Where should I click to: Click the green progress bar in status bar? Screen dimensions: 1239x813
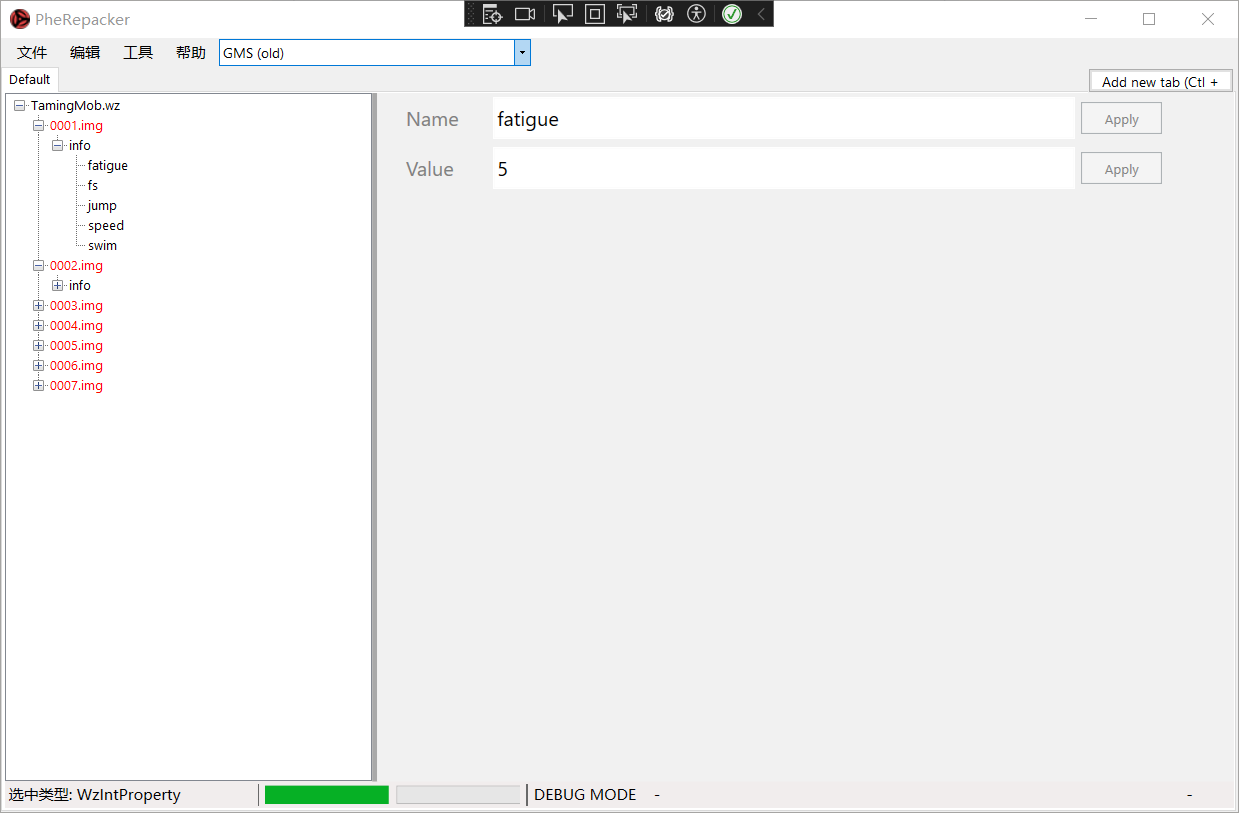point(326,795)
